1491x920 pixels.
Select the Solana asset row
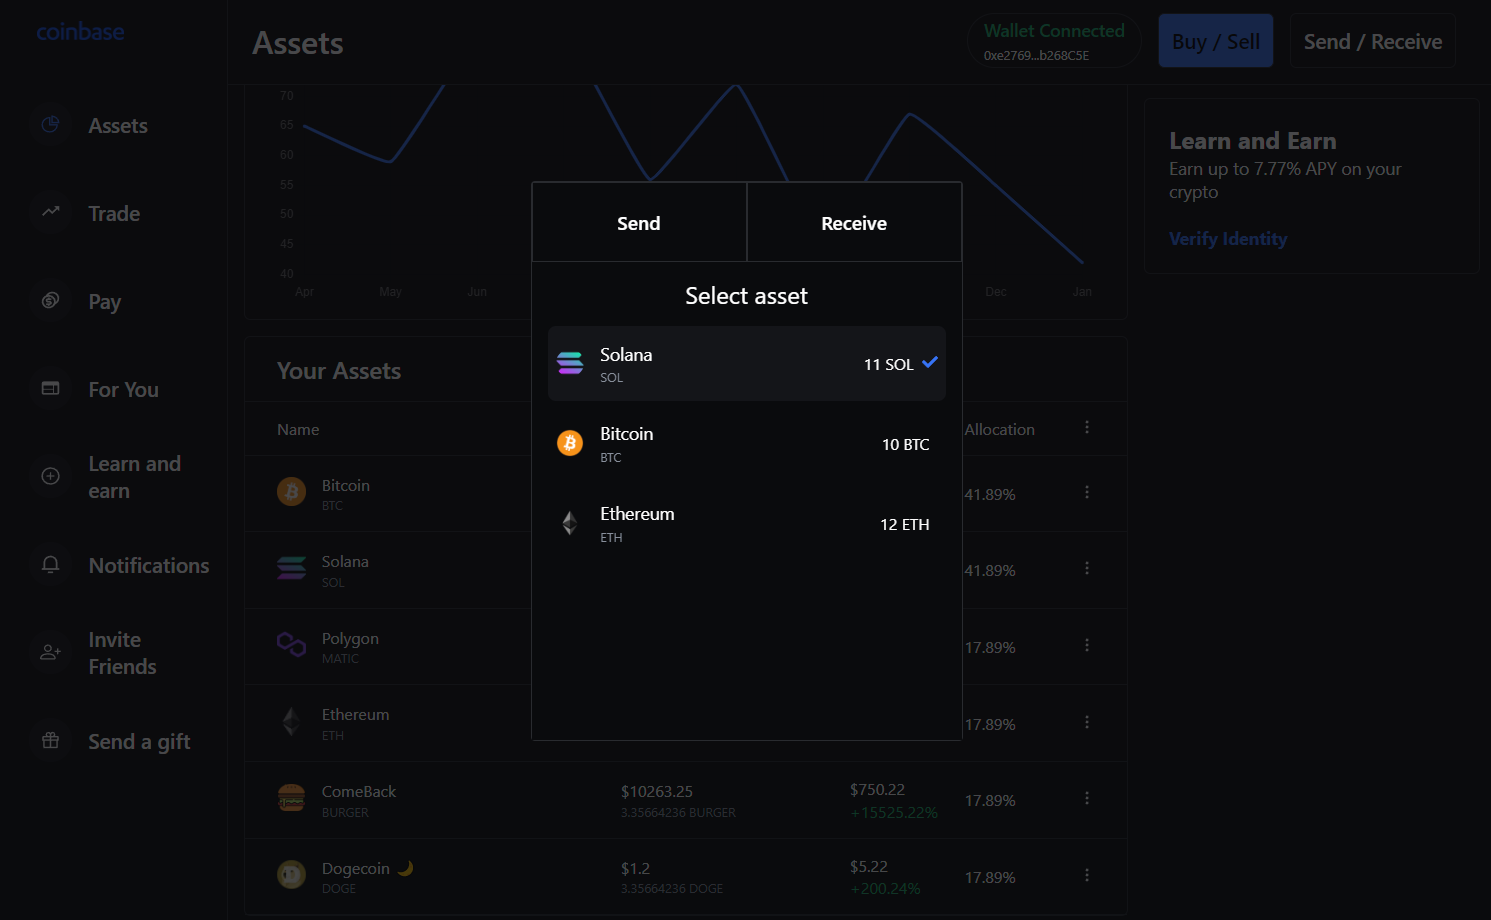coord(747,363)
